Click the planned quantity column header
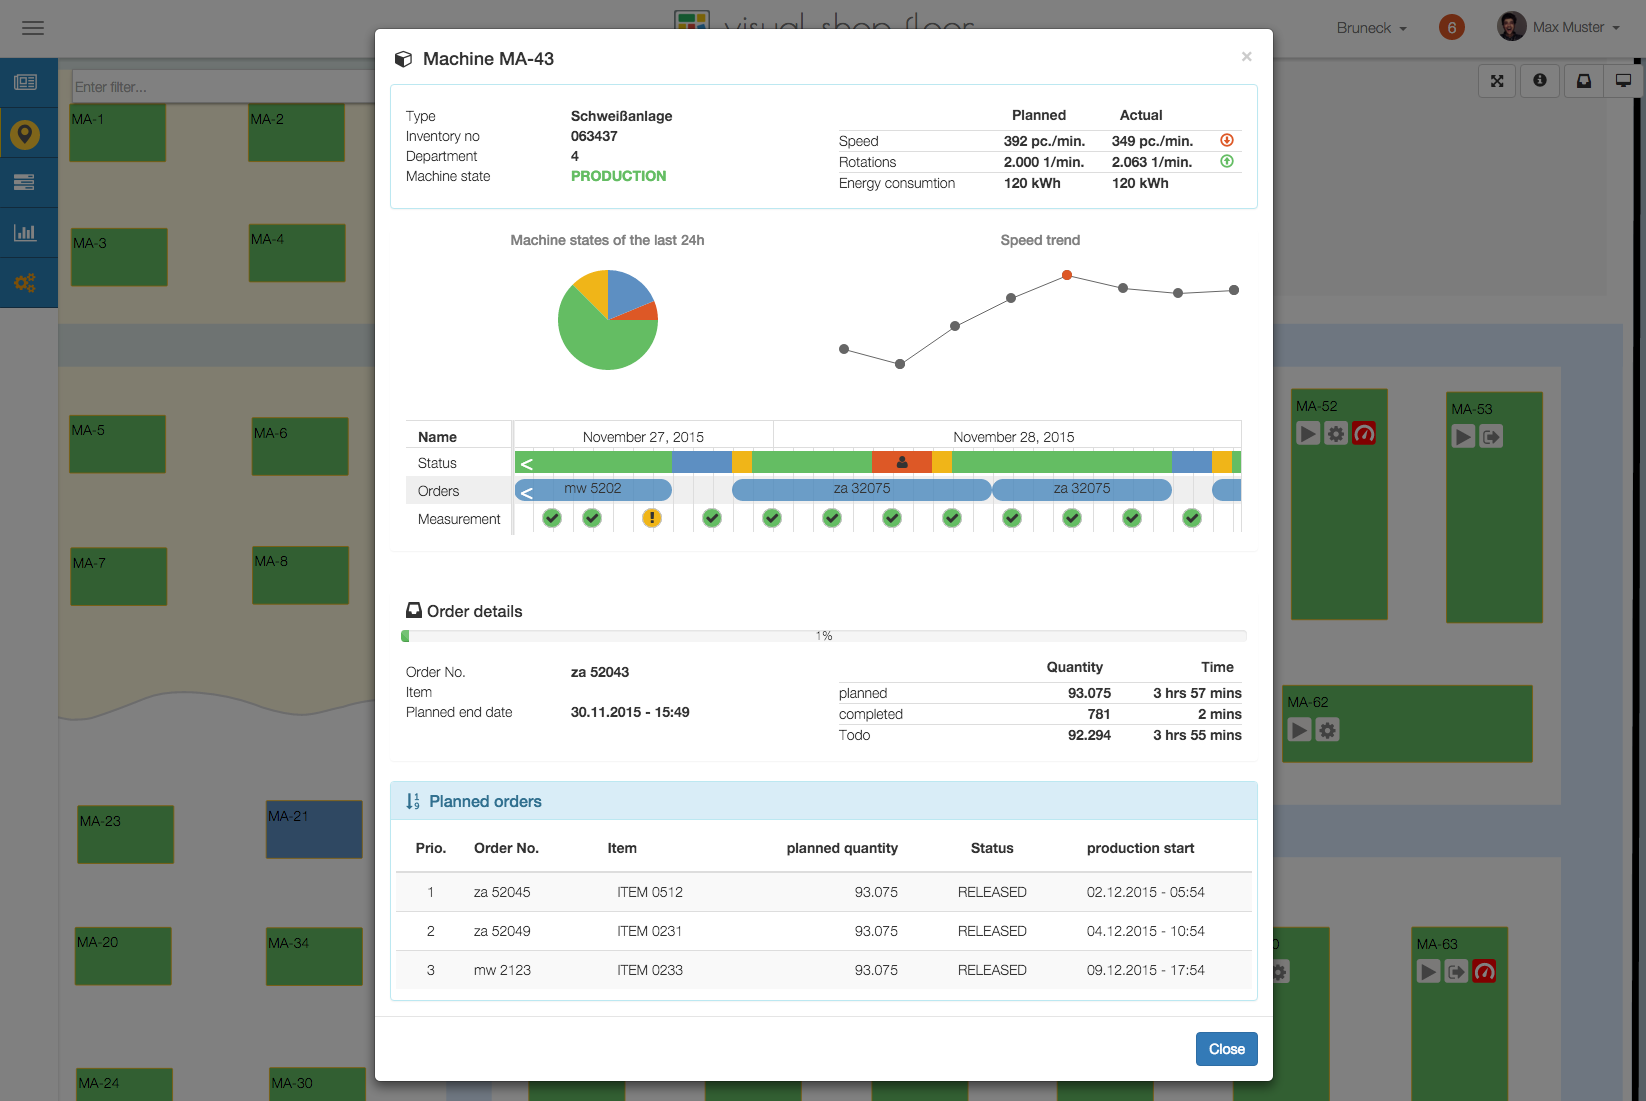This screenshot has height=1101, width=1646. tap(842, 848)
